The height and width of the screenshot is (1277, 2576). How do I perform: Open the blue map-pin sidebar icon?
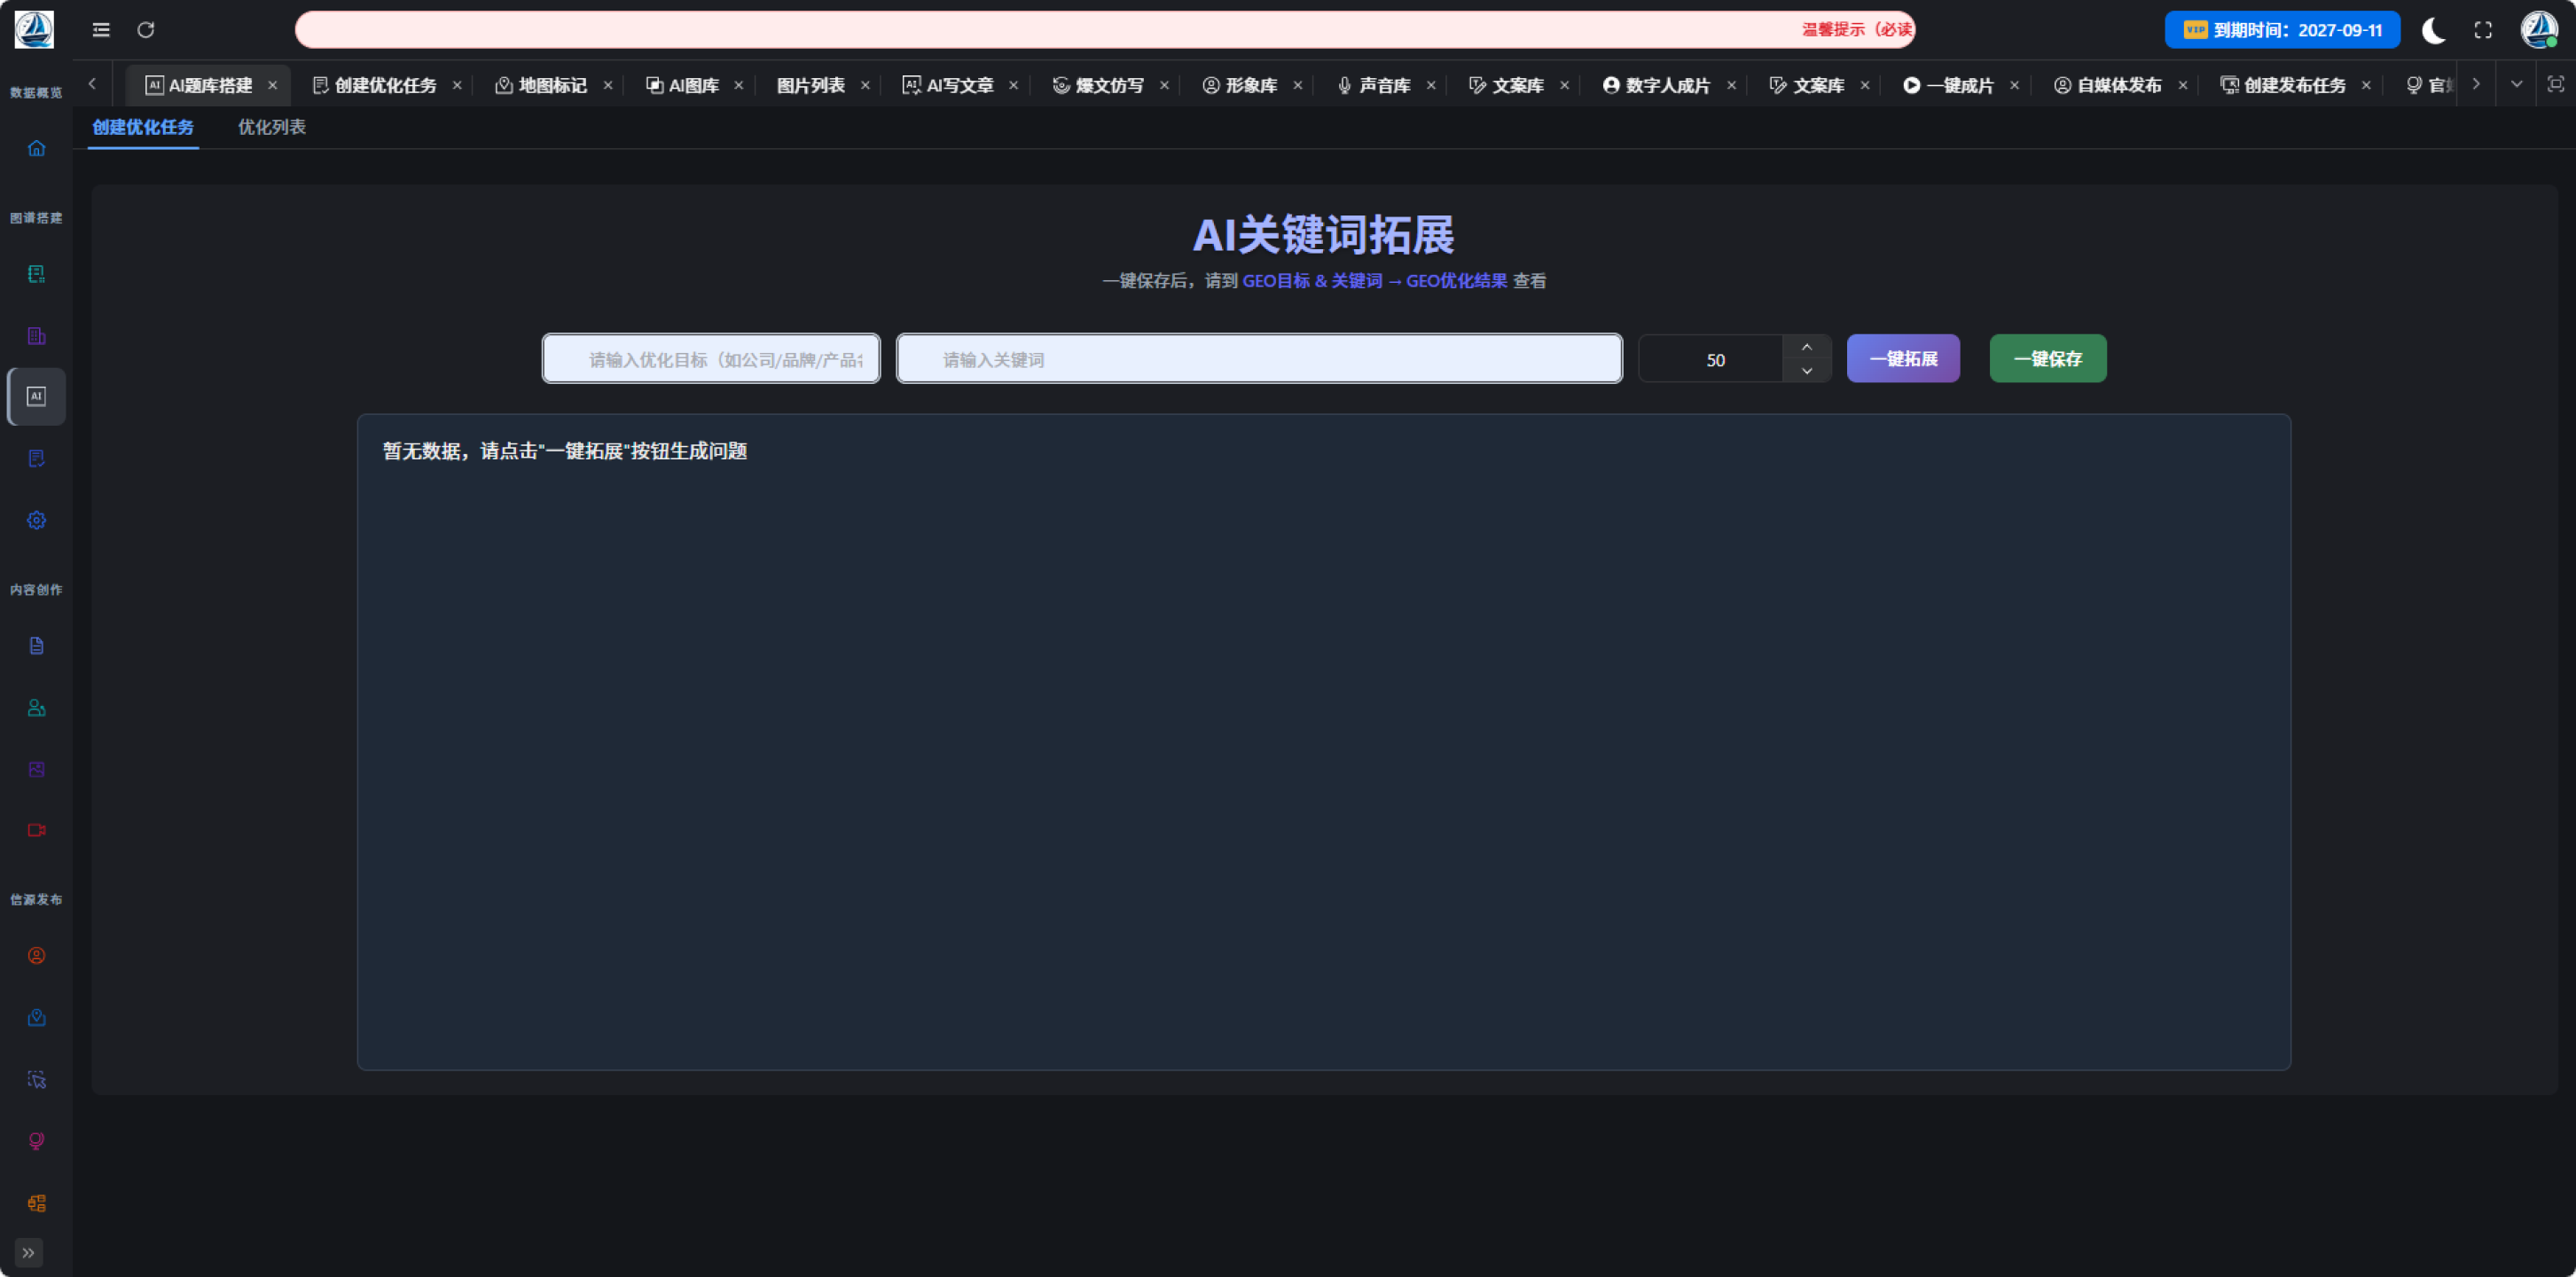click(x=36, y=1018)
